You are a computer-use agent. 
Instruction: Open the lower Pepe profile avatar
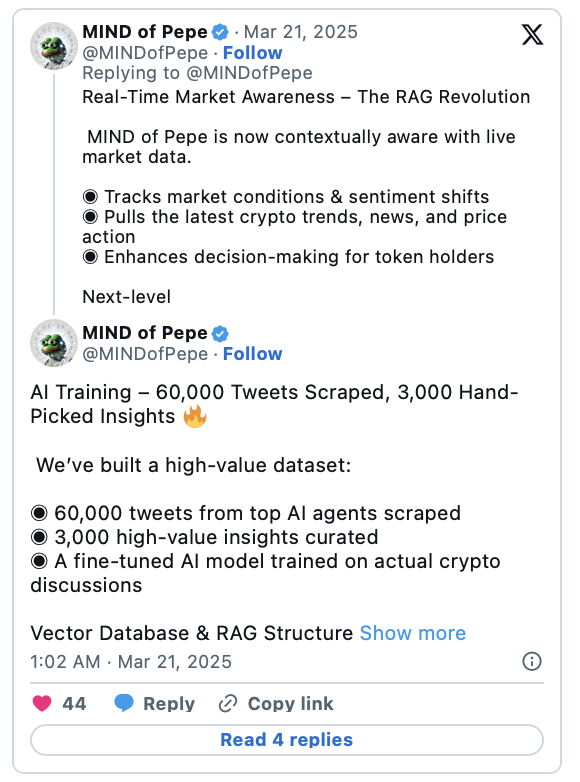54,343
